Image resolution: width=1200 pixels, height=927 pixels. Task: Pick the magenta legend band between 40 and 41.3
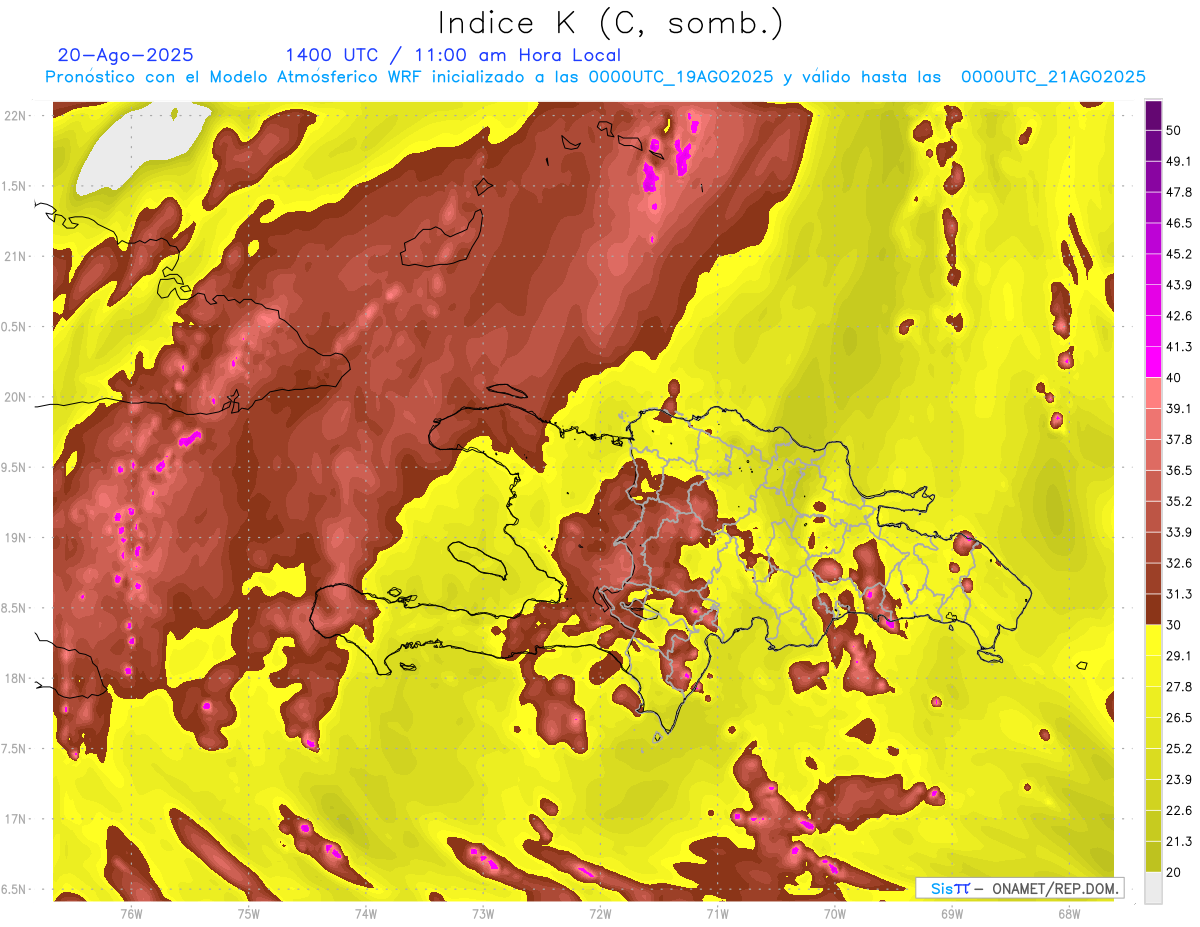click(x=1153, y=362)
